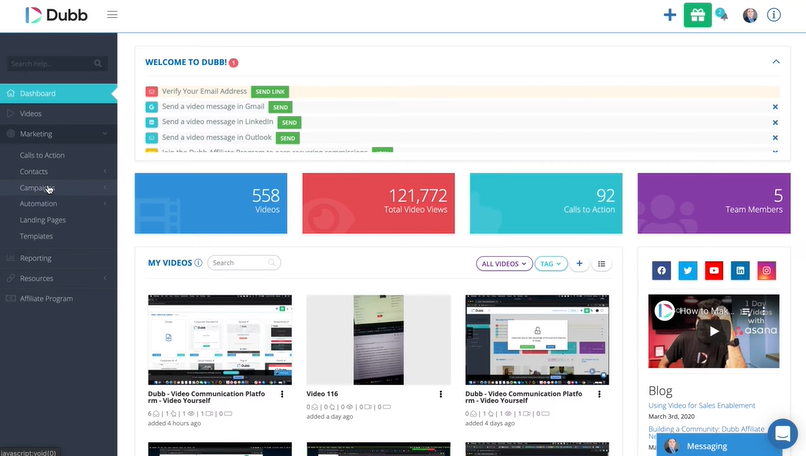Switch to list view of videos
The height and width of the screenshot is (456, 806).
tap(601, 264)
